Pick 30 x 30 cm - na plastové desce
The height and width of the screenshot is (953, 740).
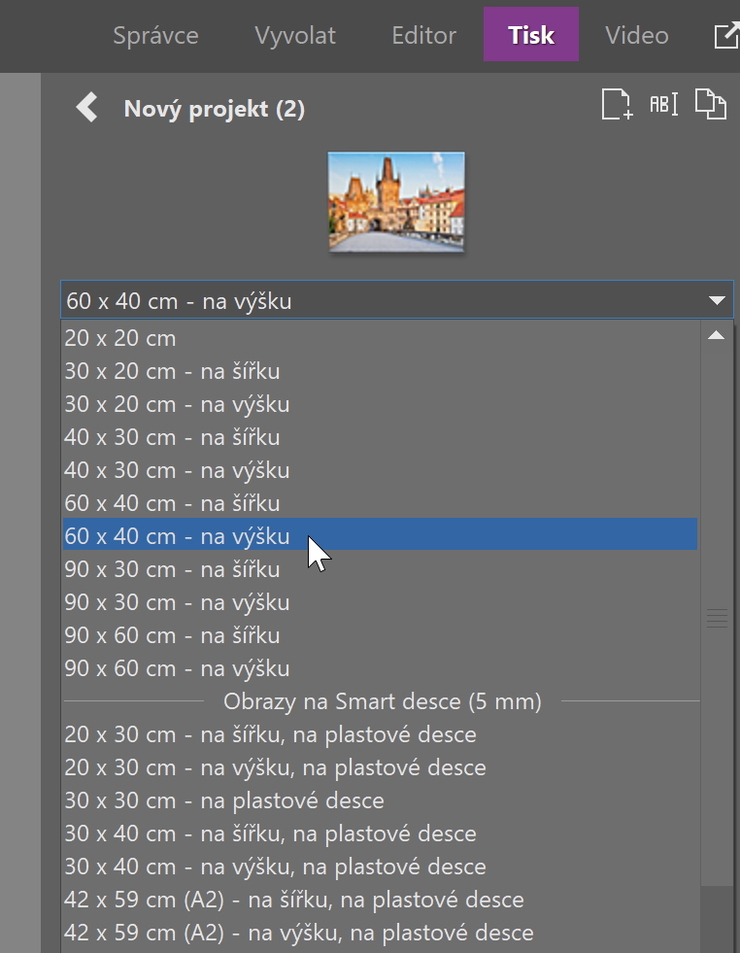(x=380, y=800)
